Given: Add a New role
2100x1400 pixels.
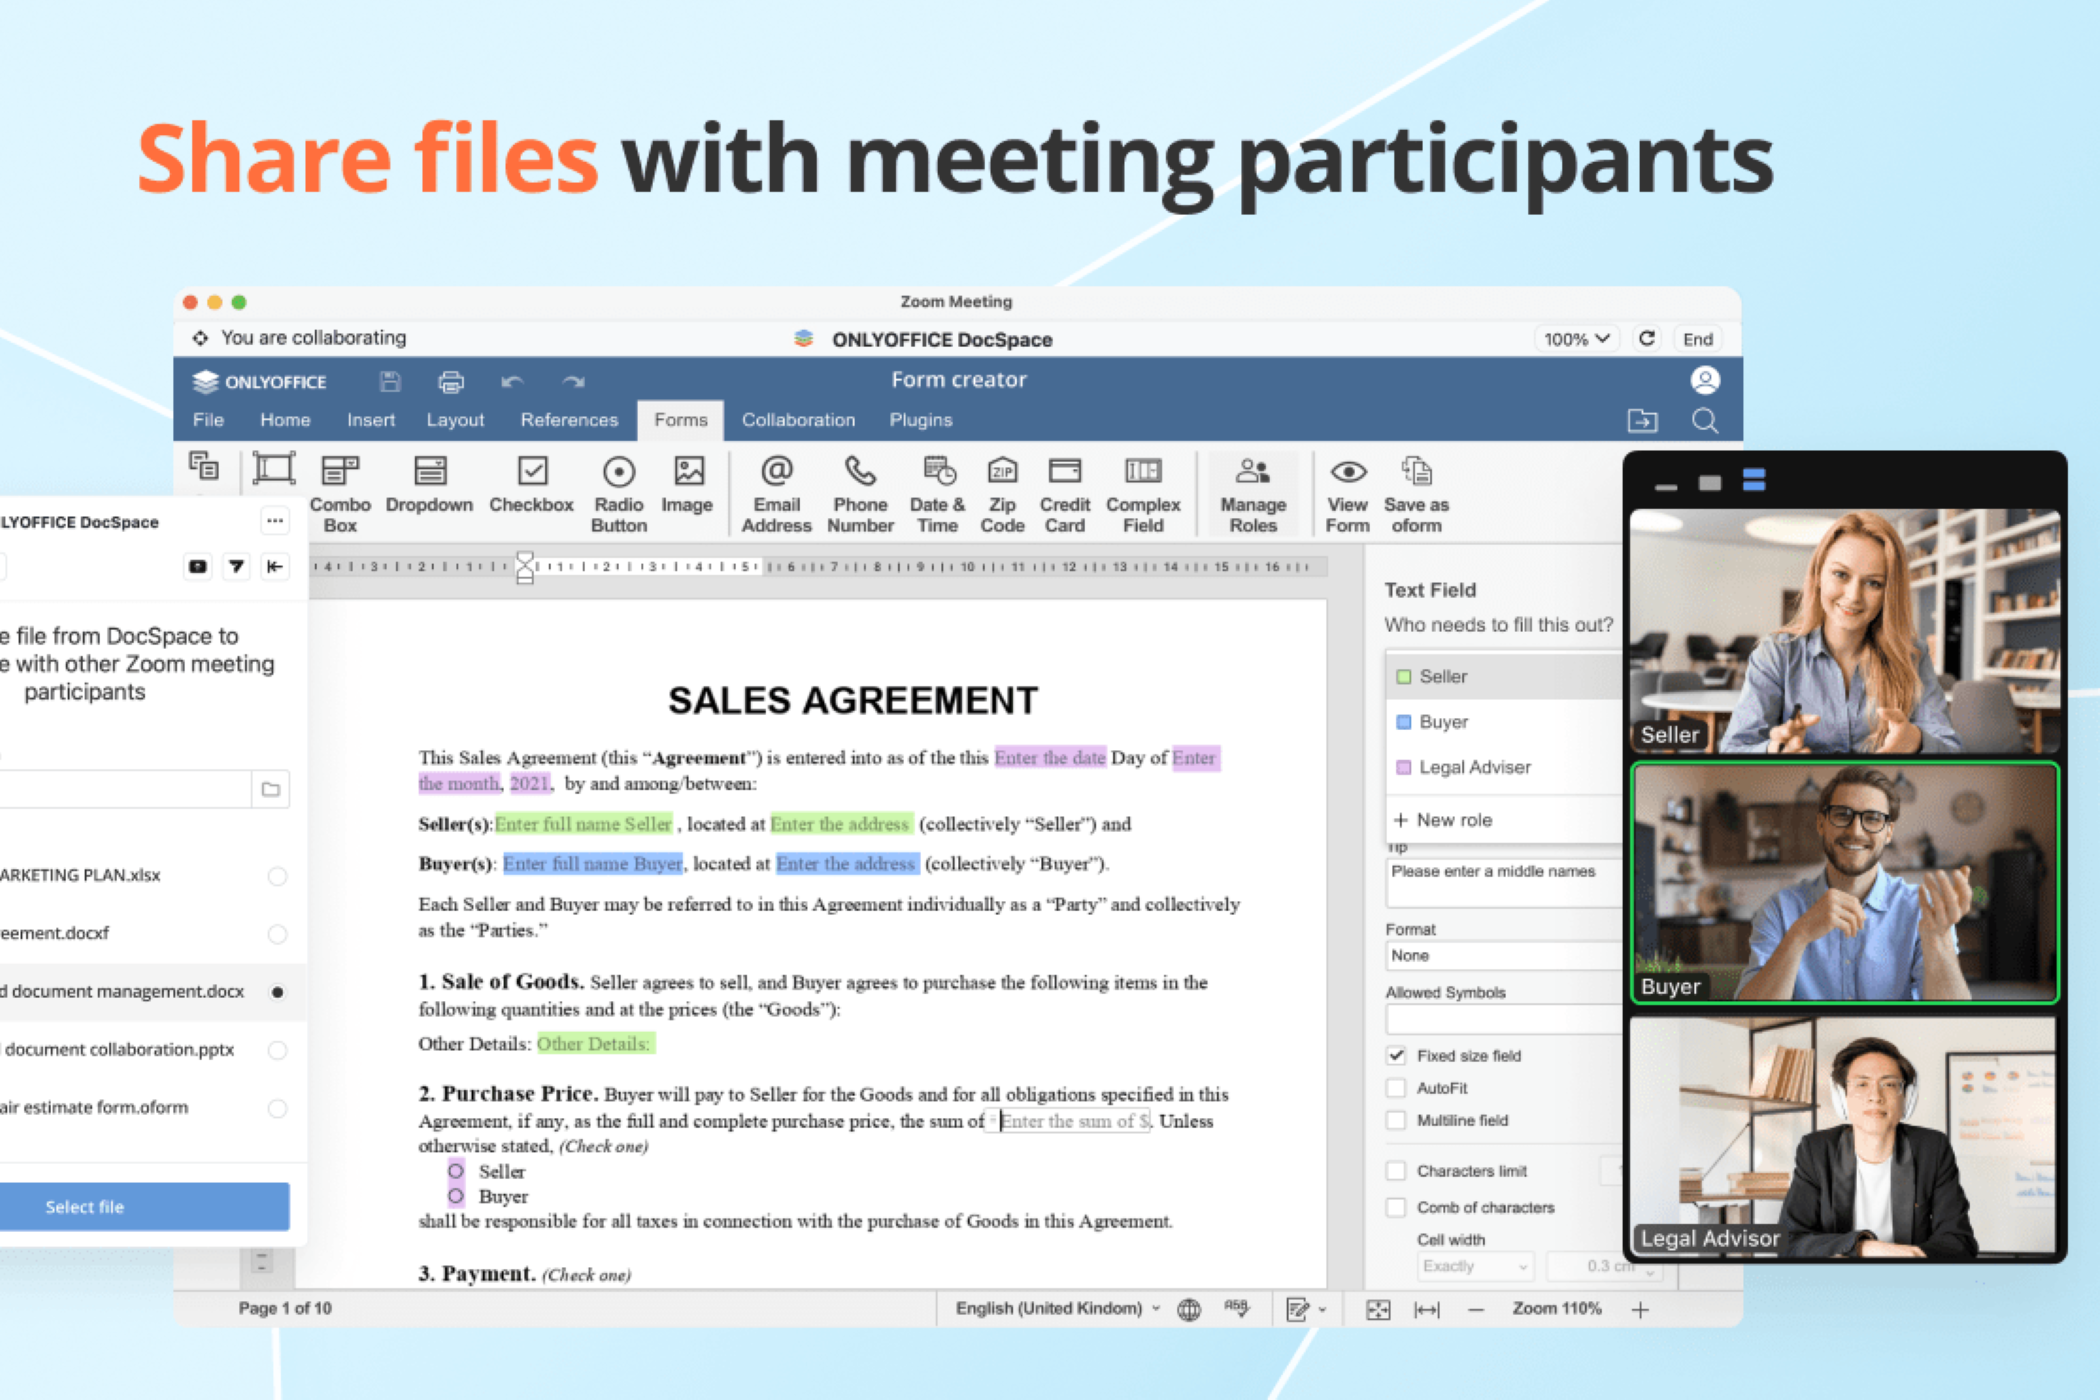Looking at the screenshot, I should (x=1443, y=820).
